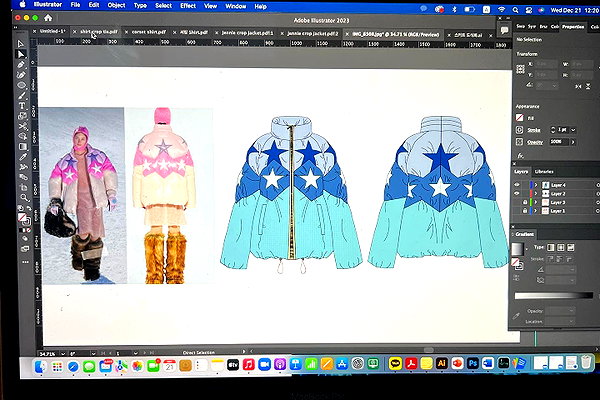Viewport: 600px width, 400px height.
Task: Open the Window menu
Action: [235, 6]
